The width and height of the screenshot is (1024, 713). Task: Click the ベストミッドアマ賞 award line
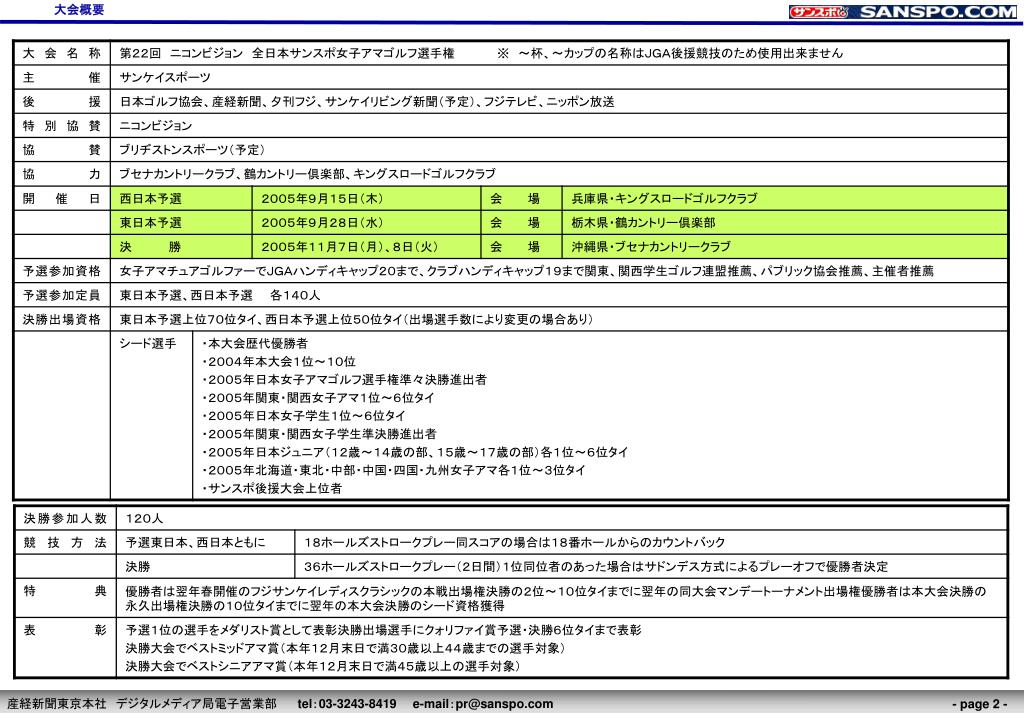(x=345, y=649)
